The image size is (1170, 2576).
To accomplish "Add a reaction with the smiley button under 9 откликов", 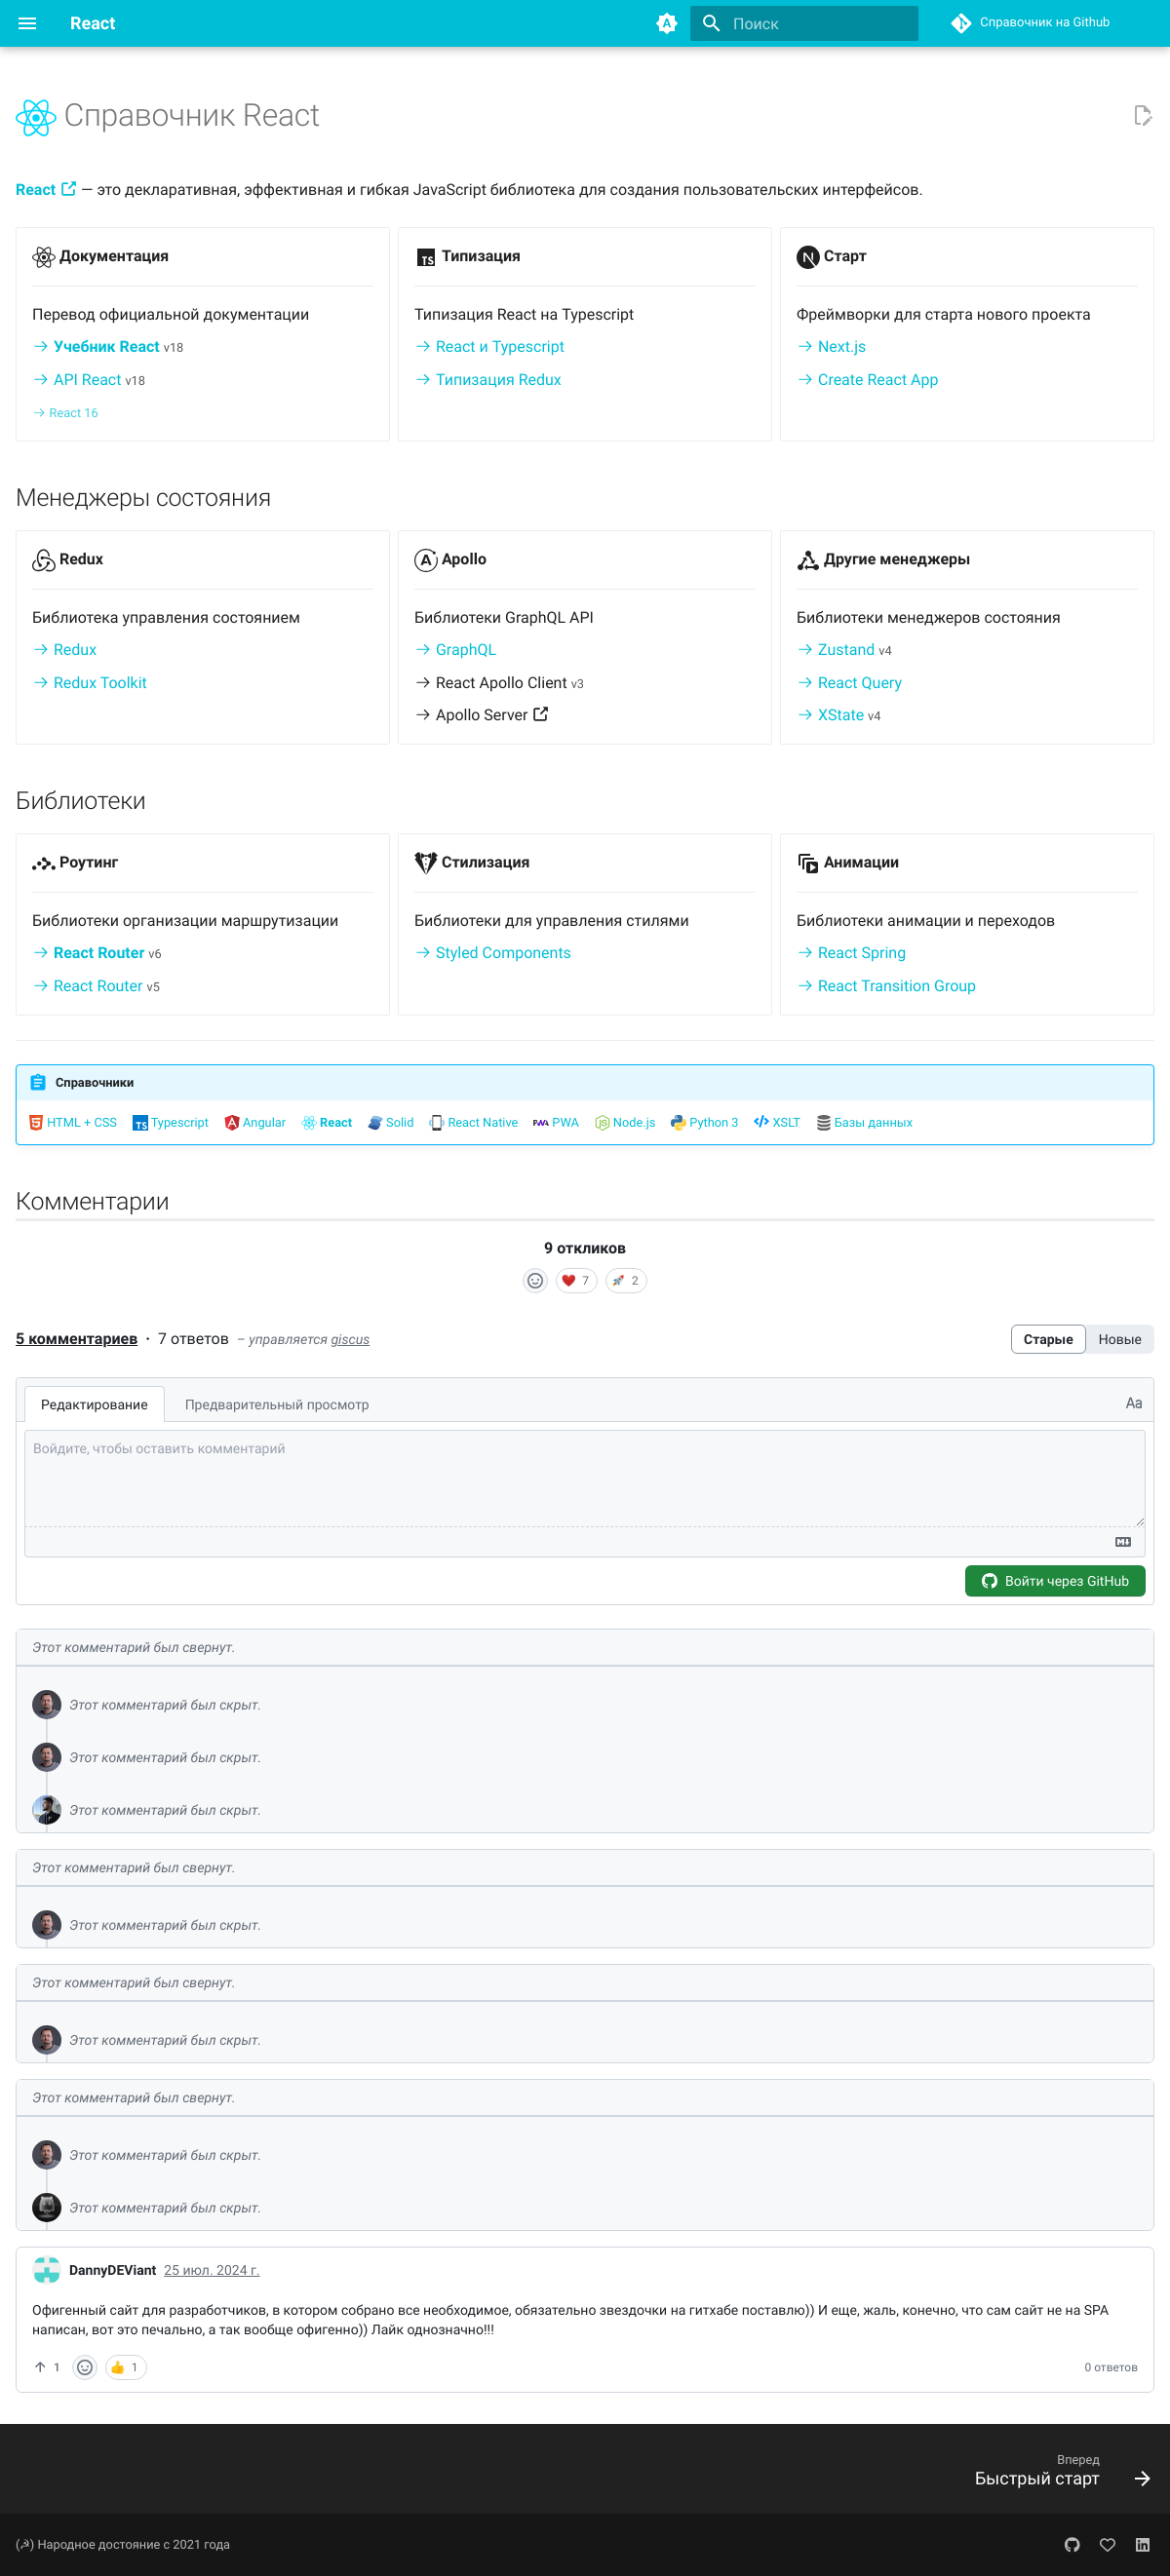I will click(535, 1281).
